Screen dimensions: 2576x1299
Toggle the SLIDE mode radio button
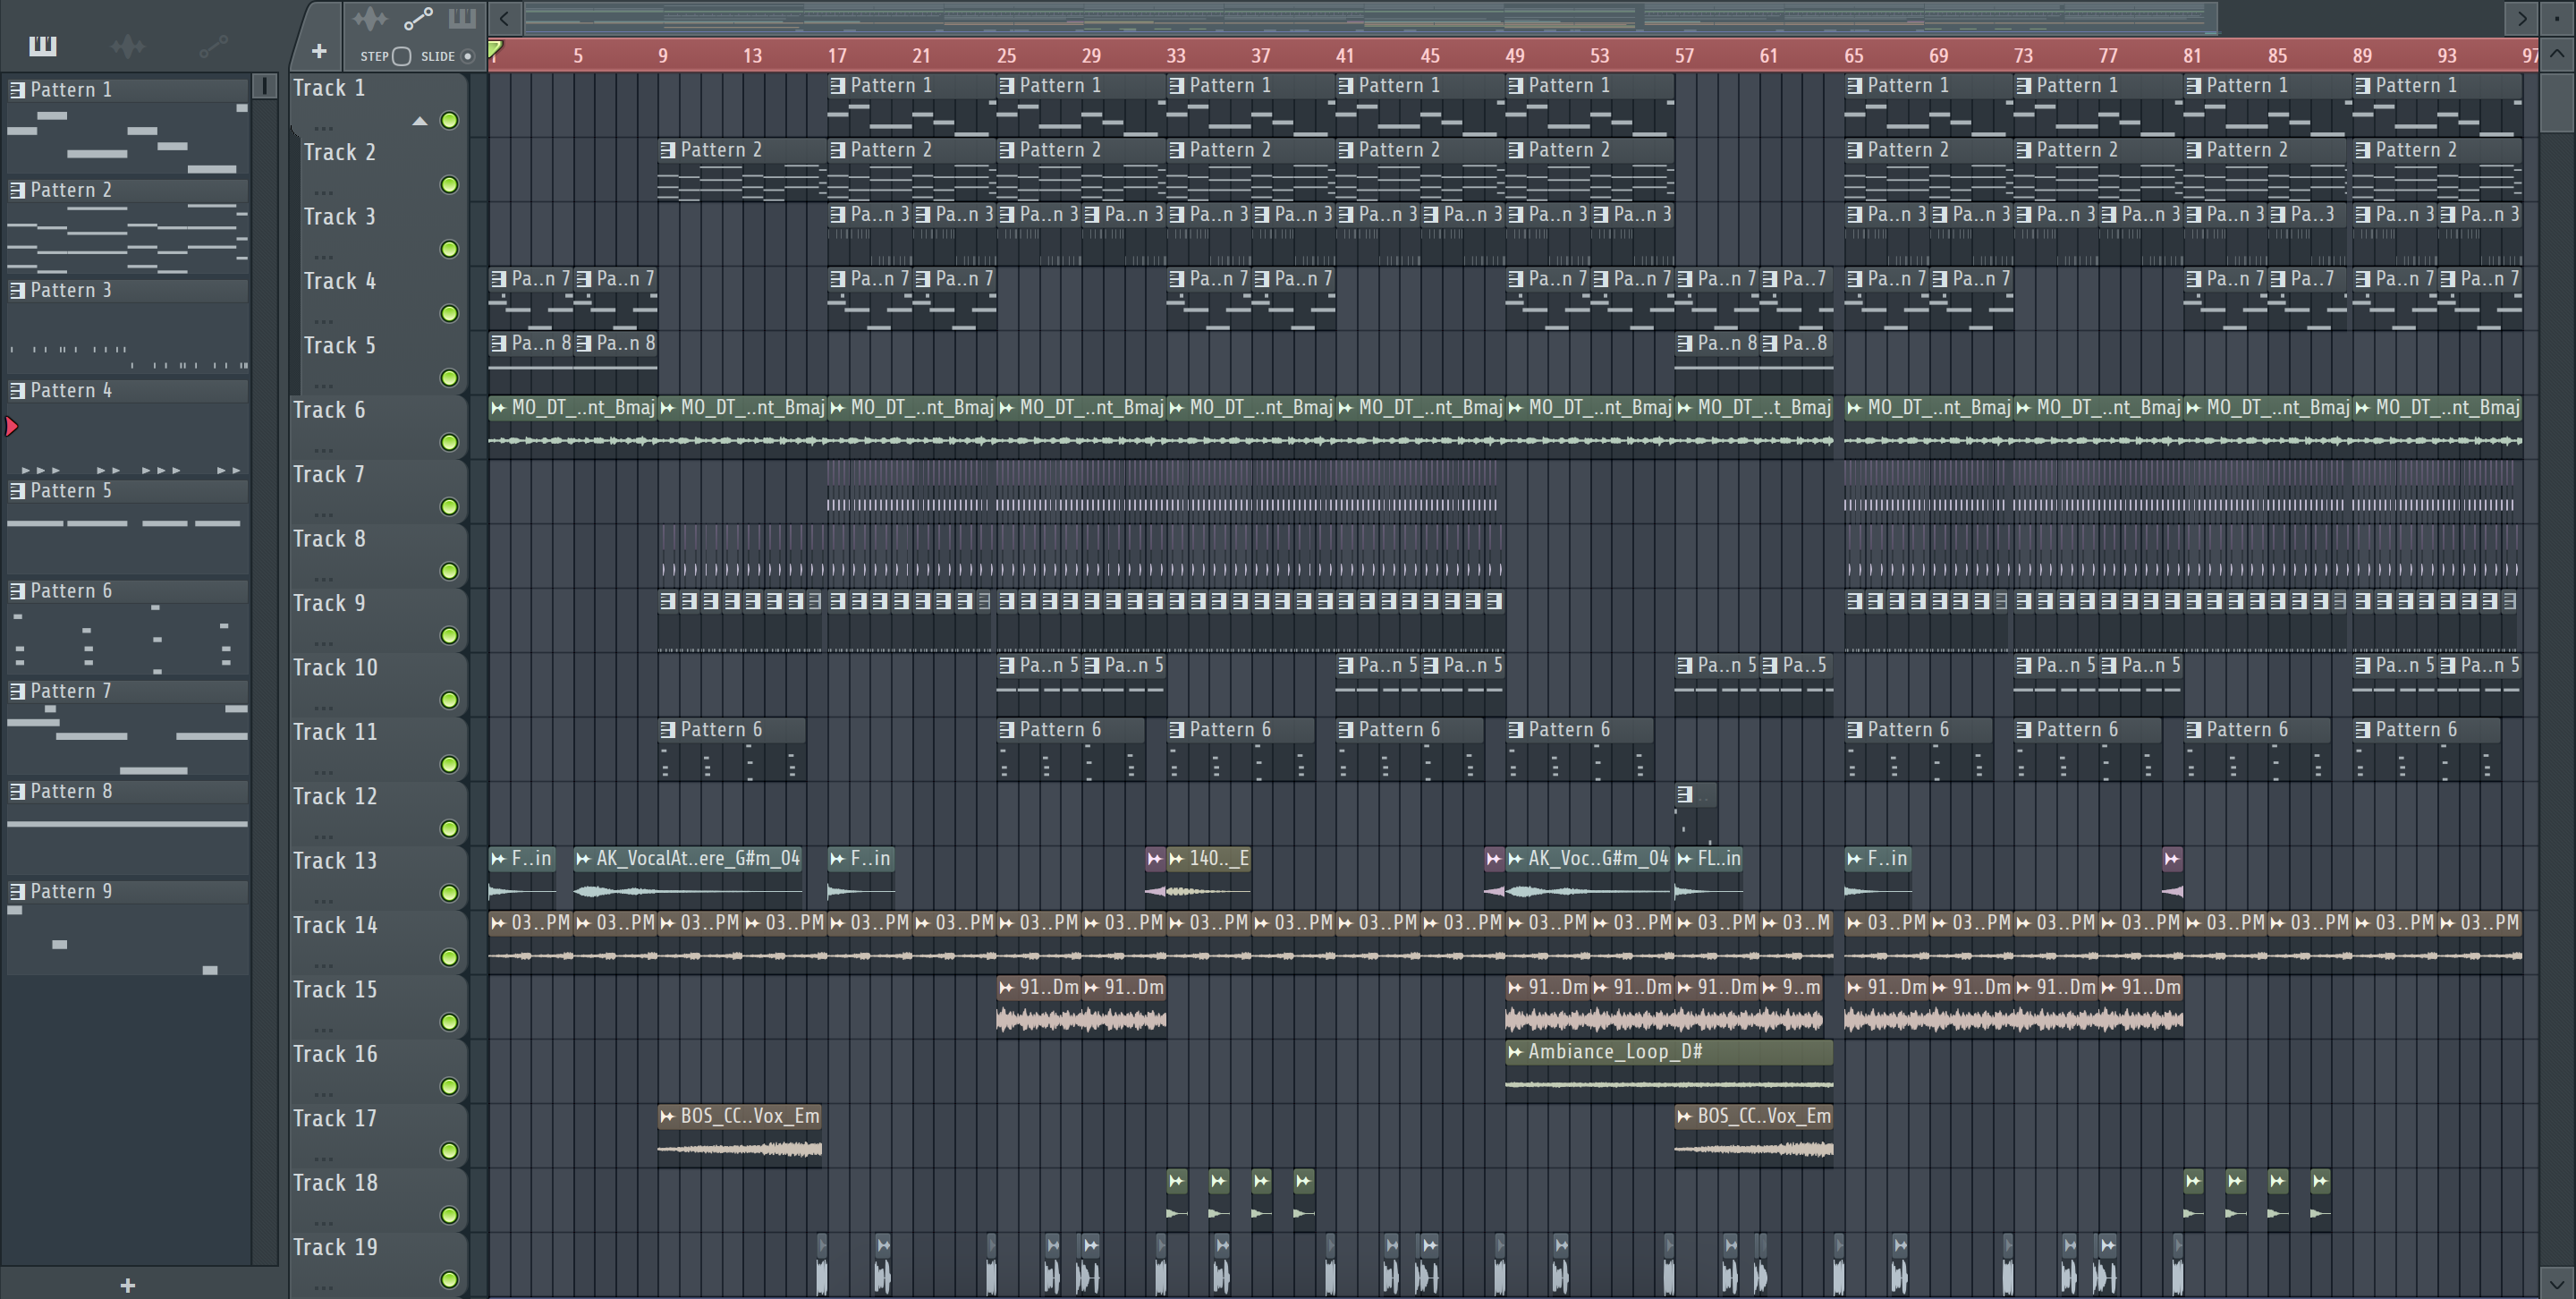pos(467,56)
